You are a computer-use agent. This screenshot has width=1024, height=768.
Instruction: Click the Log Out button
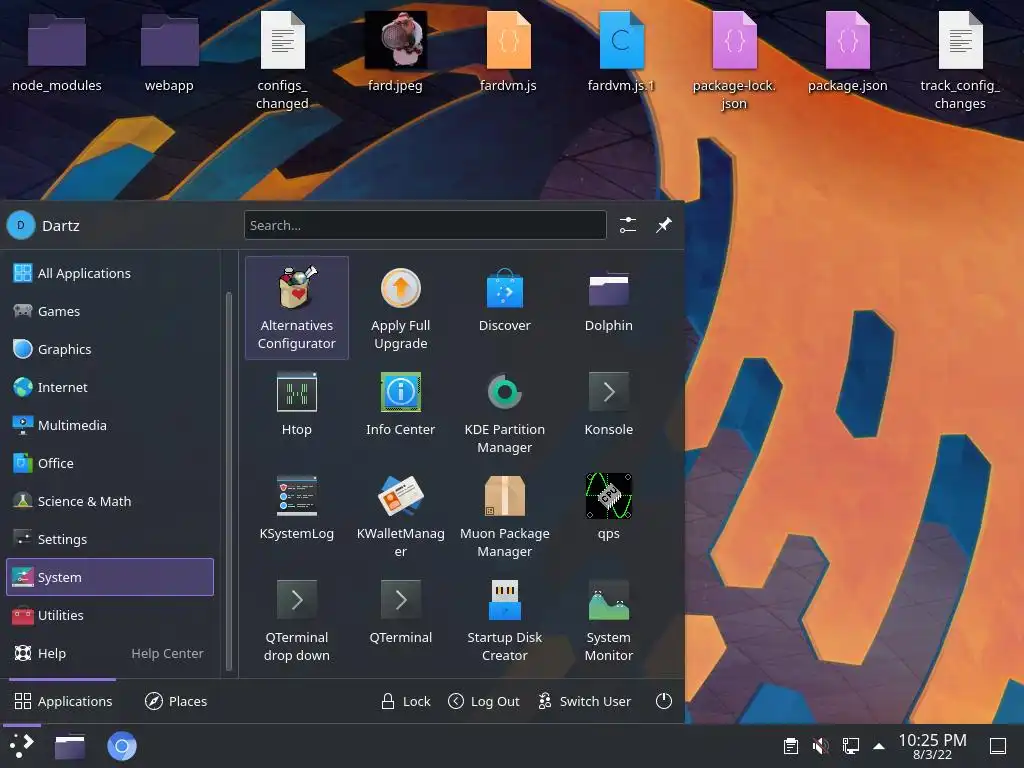point(484,701)
